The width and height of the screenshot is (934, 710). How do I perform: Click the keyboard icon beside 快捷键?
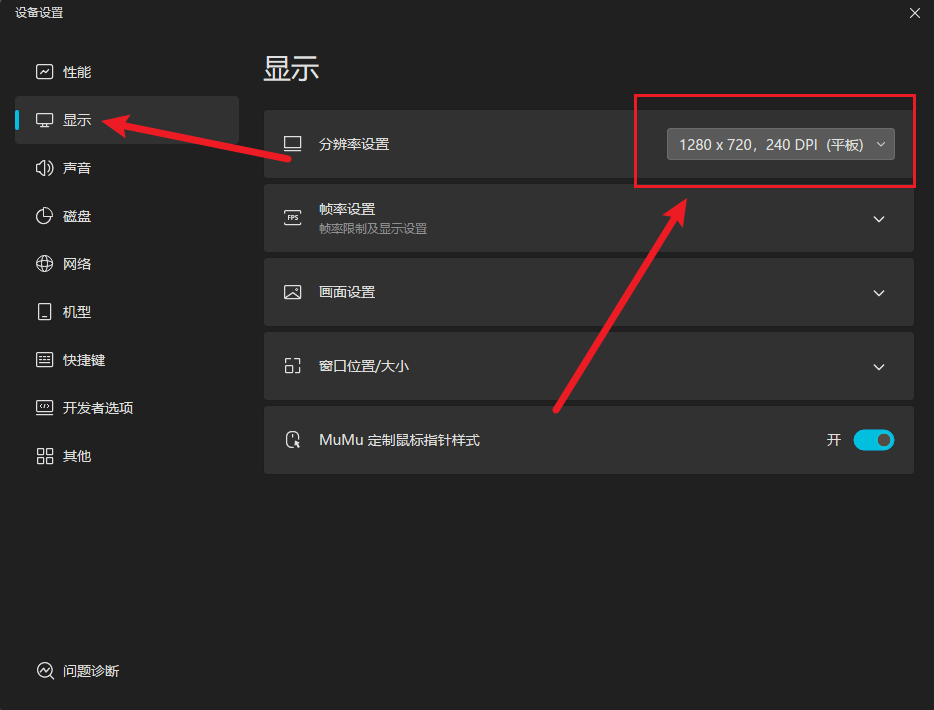click(x=45, y=360)
